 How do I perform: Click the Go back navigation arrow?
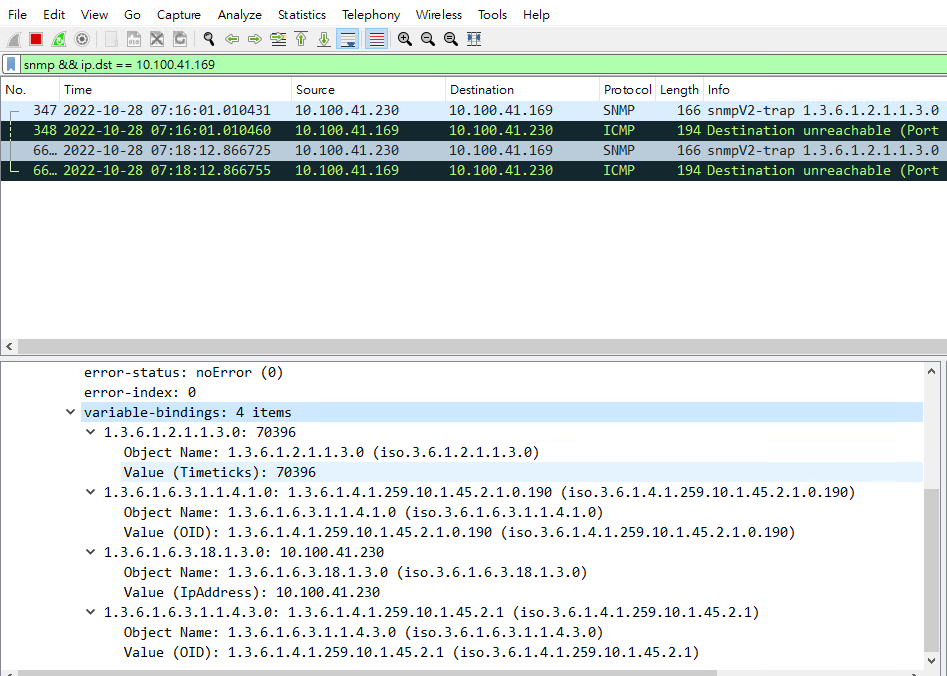232,38
